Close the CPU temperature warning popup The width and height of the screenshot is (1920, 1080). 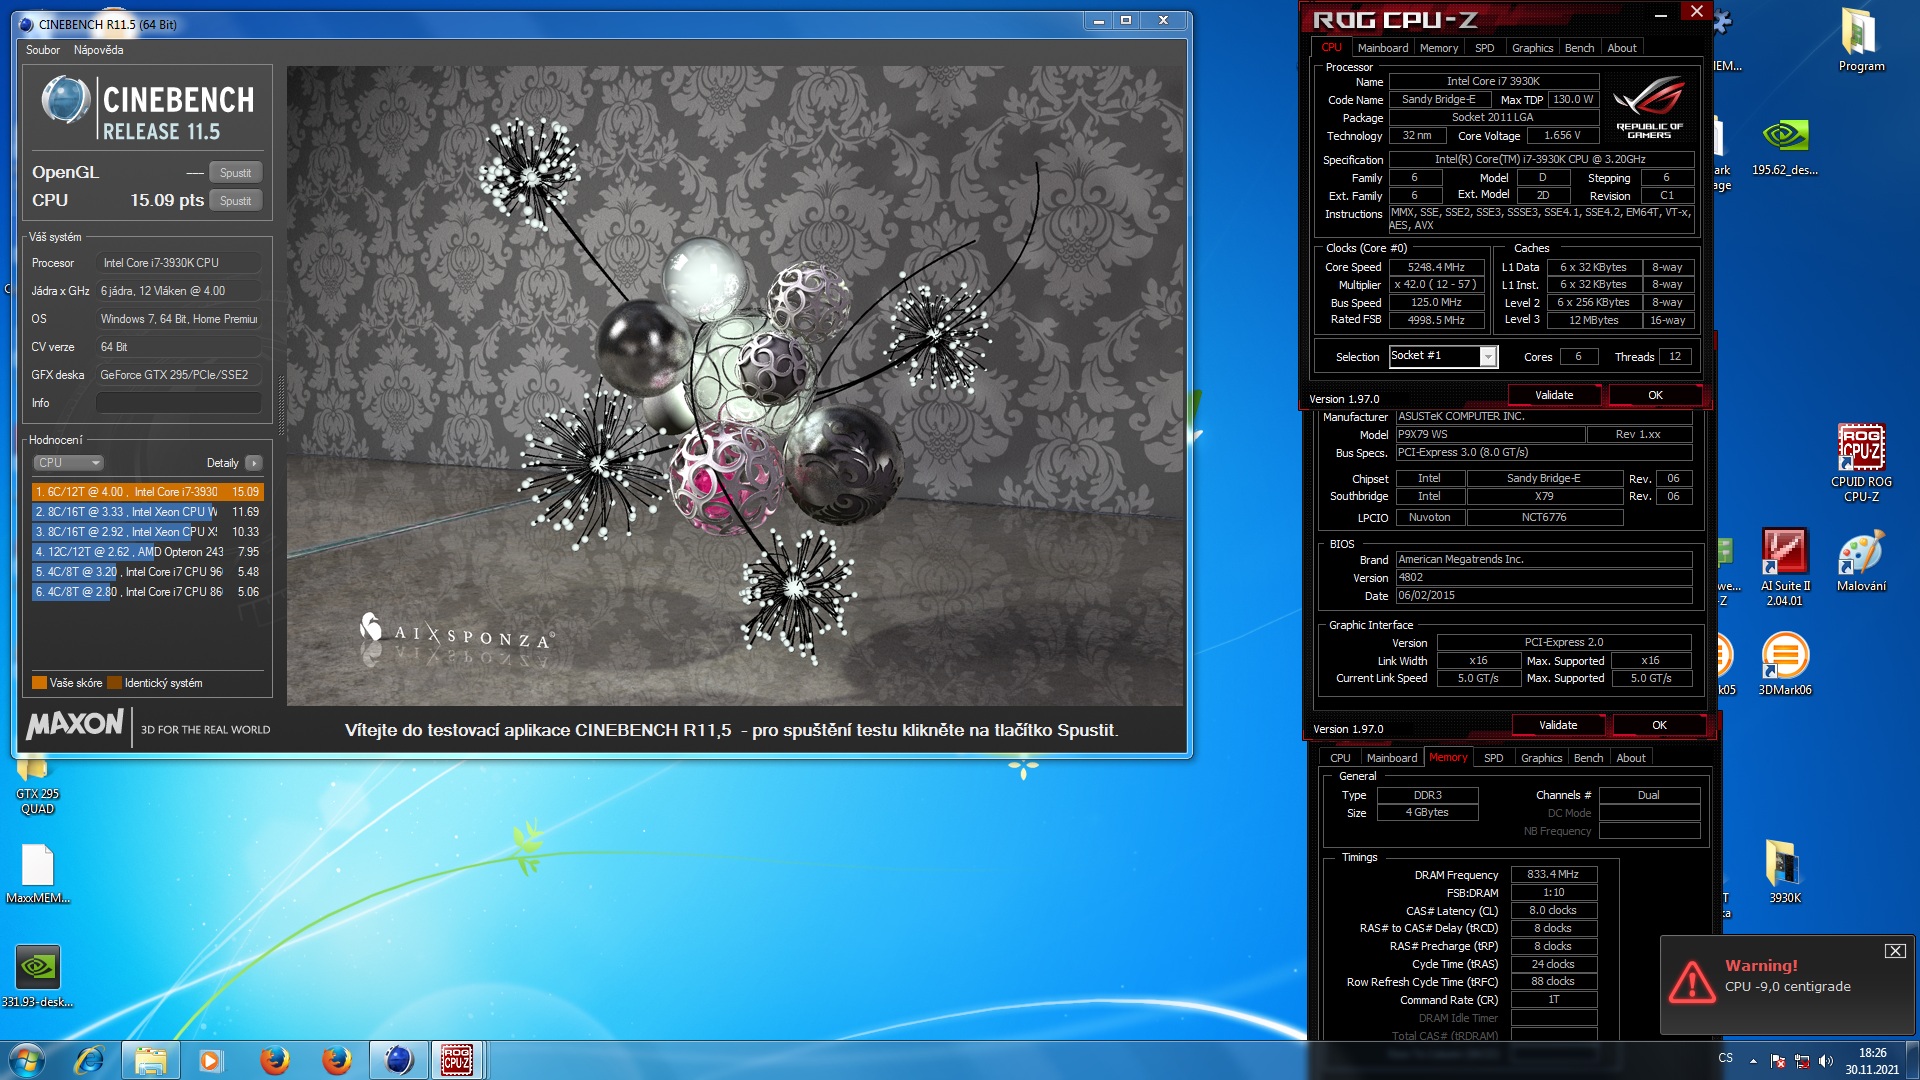click(1895, 951)
